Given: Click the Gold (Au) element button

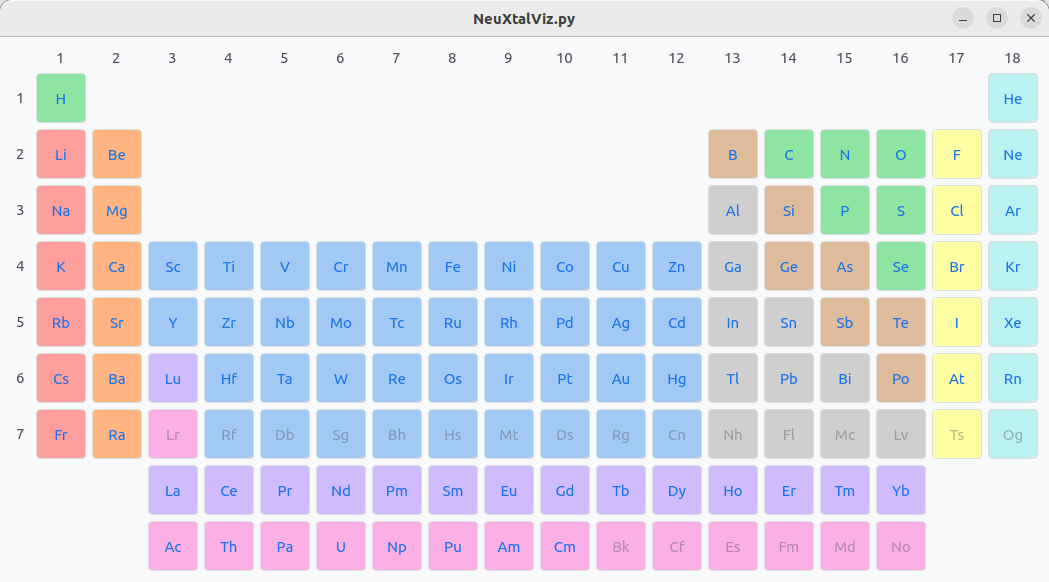Looking at the screenshot, I should coord(621,378).
